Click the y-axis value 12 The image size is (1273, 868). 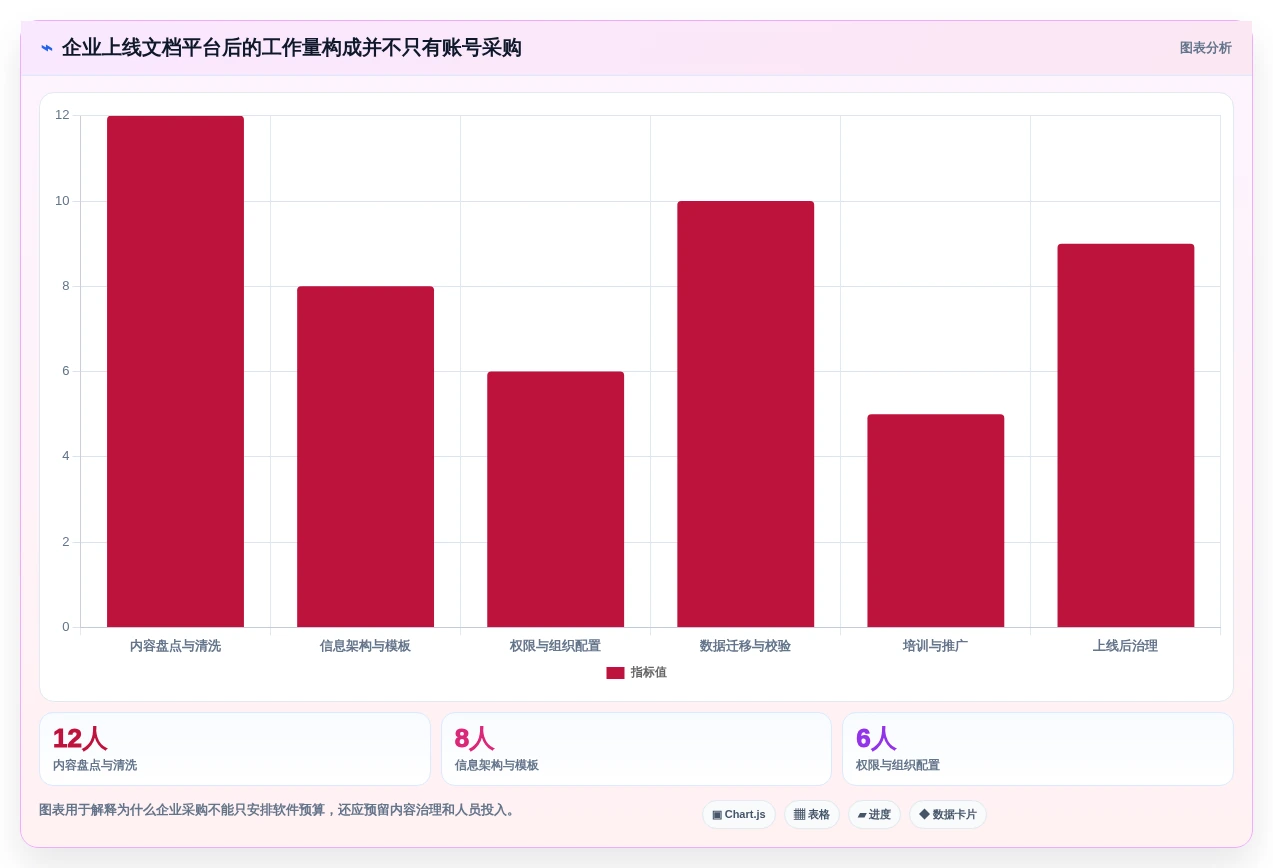[62, 115]
